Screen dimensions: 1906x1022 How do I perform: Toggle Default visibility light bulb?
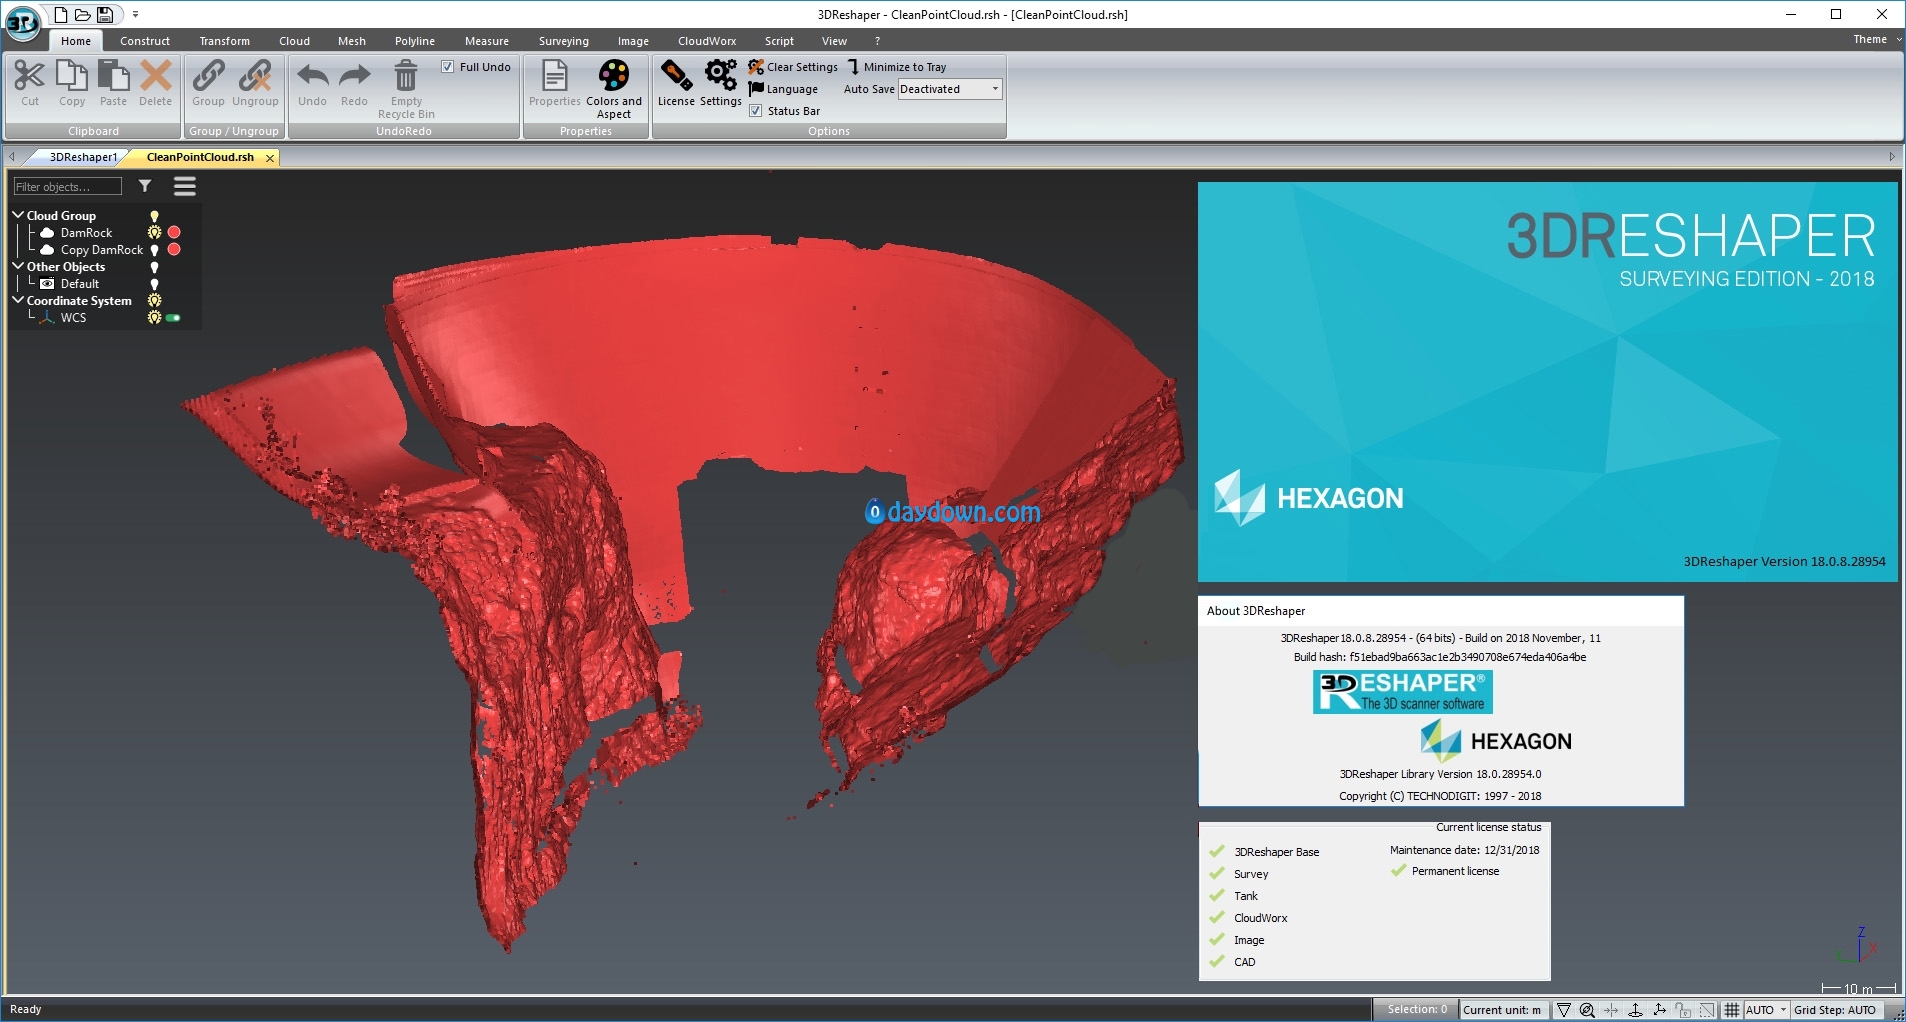point(154,284)
